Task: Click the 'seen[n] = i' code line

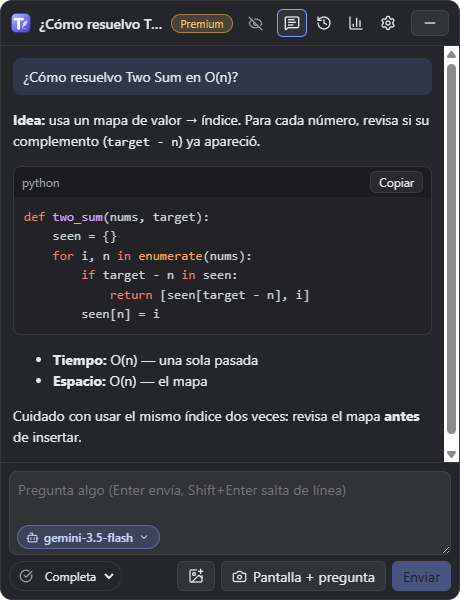Action: [120, 314]
